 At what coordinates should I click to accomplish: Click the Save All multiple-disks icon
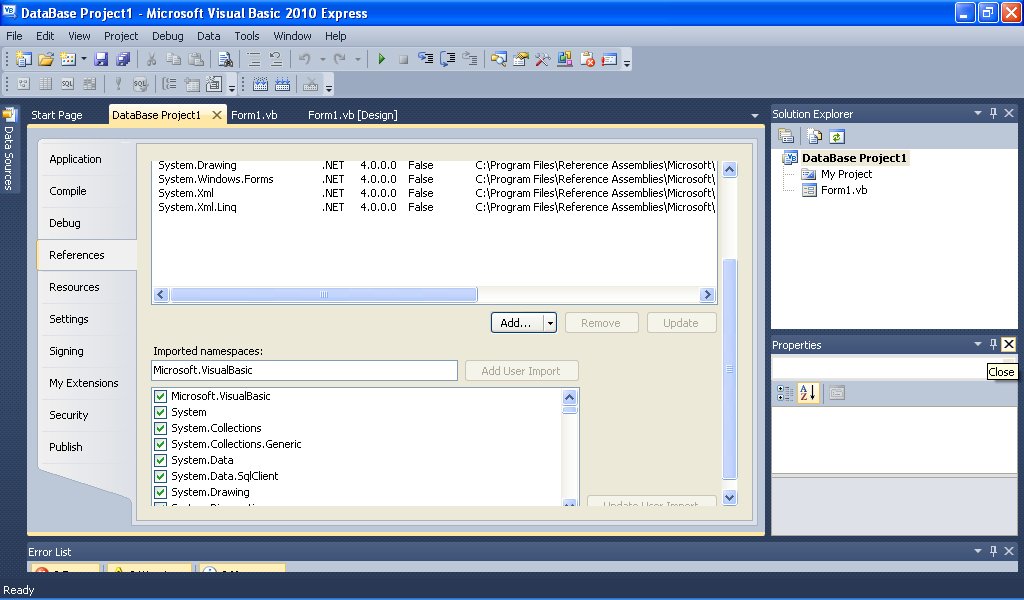[x=123, y=59]
